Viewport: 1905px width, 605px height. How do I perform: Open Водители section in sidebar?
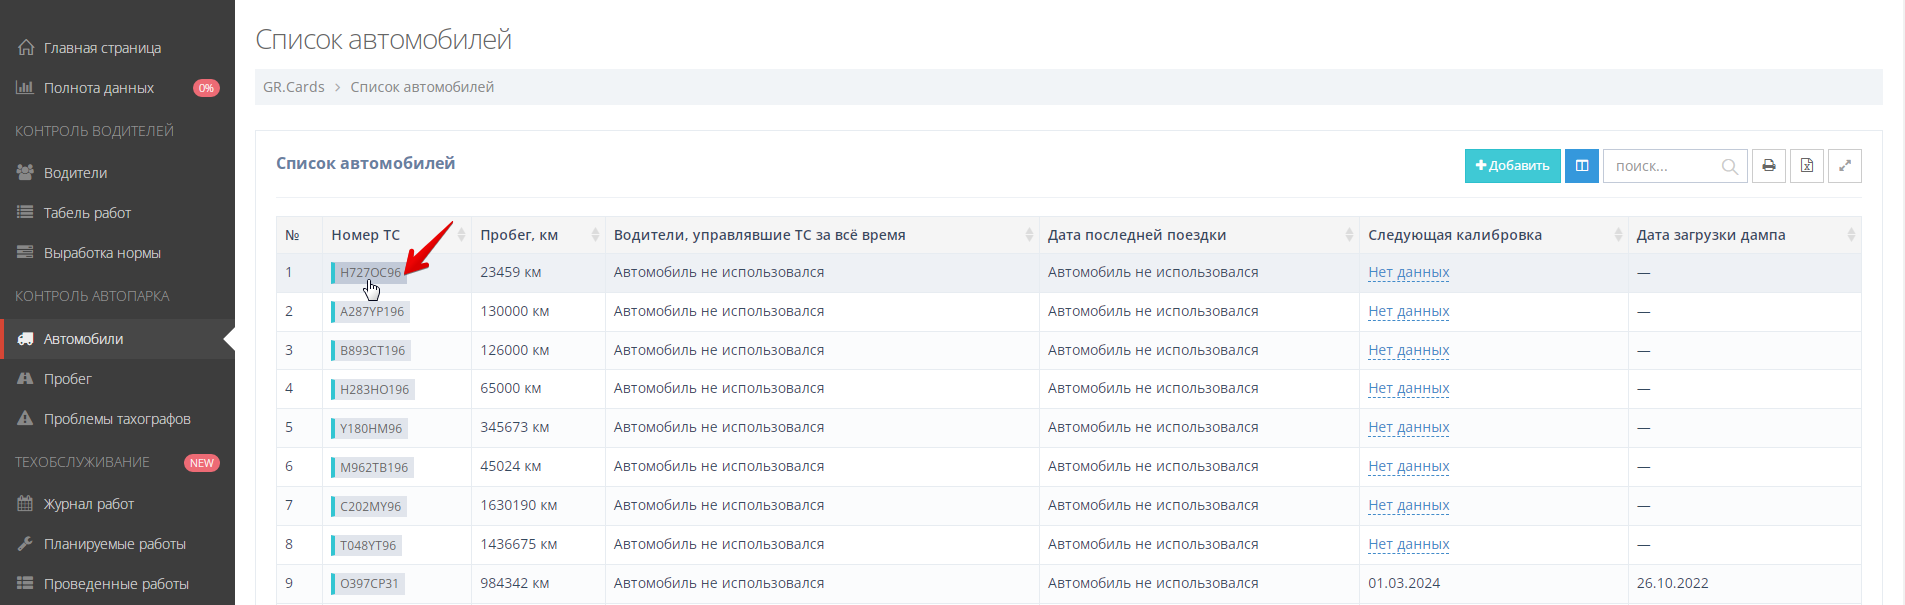(75, 173)
